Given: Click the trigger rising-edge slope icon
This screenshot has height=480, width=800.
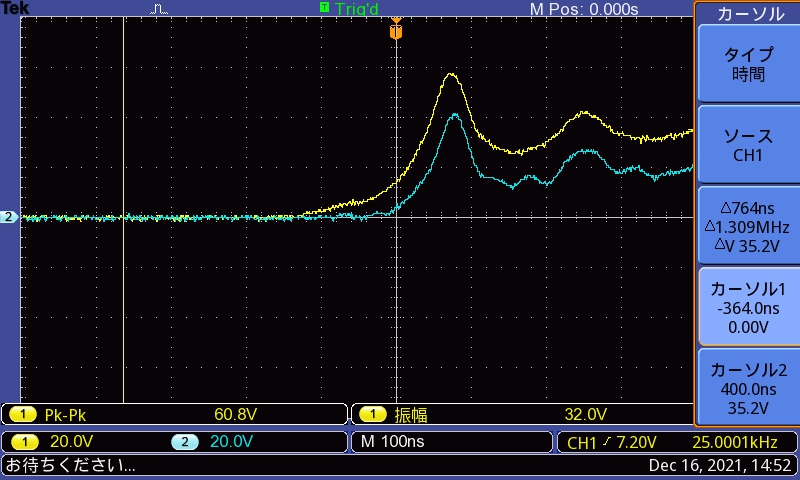Looking at the screenshot, I should tap(606, 442).
